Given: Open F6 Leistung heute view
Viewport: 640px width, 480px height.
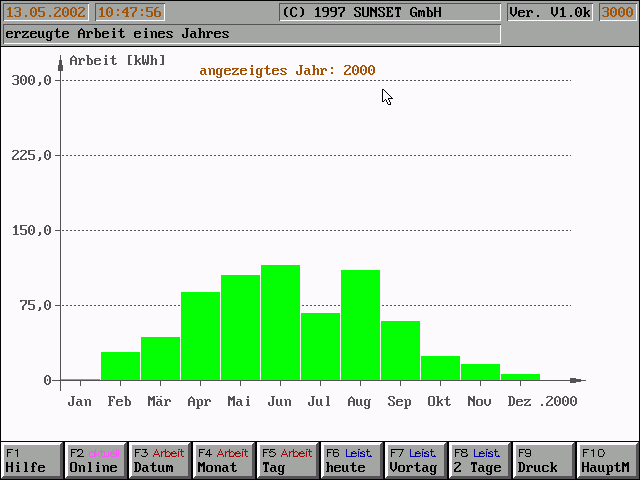Looking at the screenshot, I should [351, 460].
